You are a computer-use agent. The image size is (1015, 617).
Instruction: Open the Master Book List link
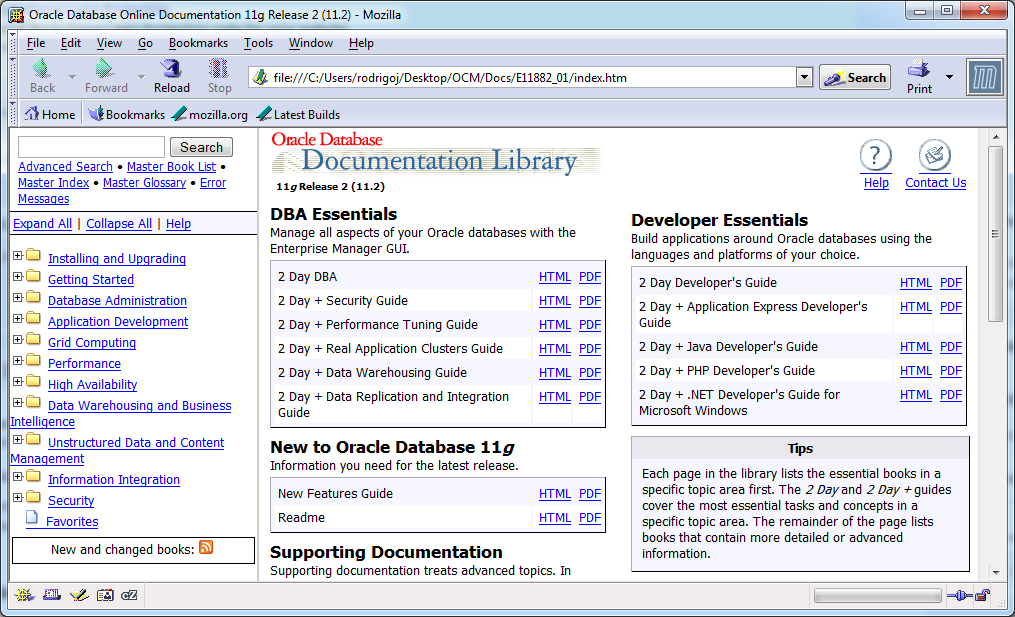pyautogui.click(x=171, y=166)
